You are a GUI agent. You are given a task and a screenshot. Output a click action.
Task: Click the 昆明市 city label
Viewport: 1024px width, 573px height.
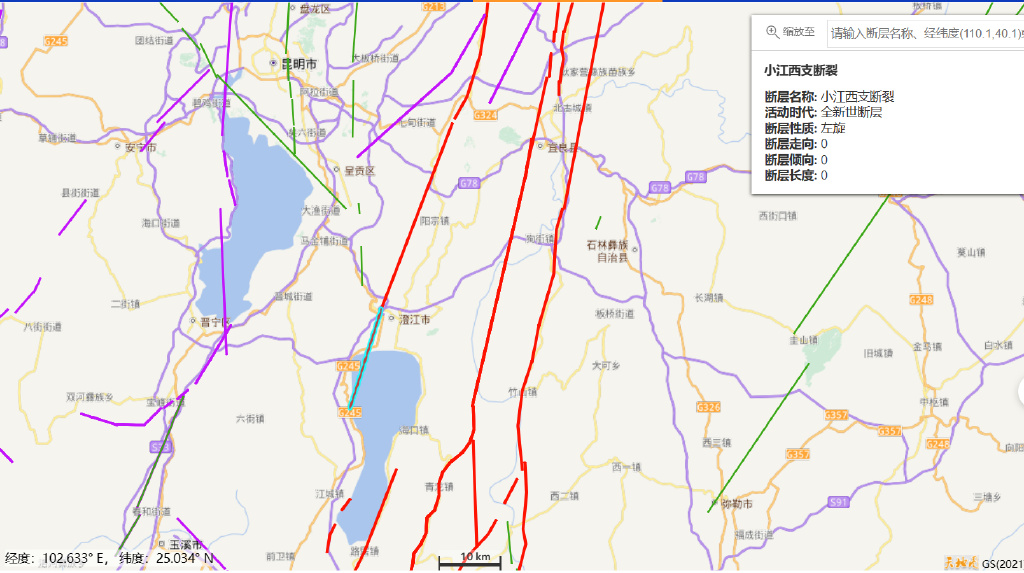[299, 64]
